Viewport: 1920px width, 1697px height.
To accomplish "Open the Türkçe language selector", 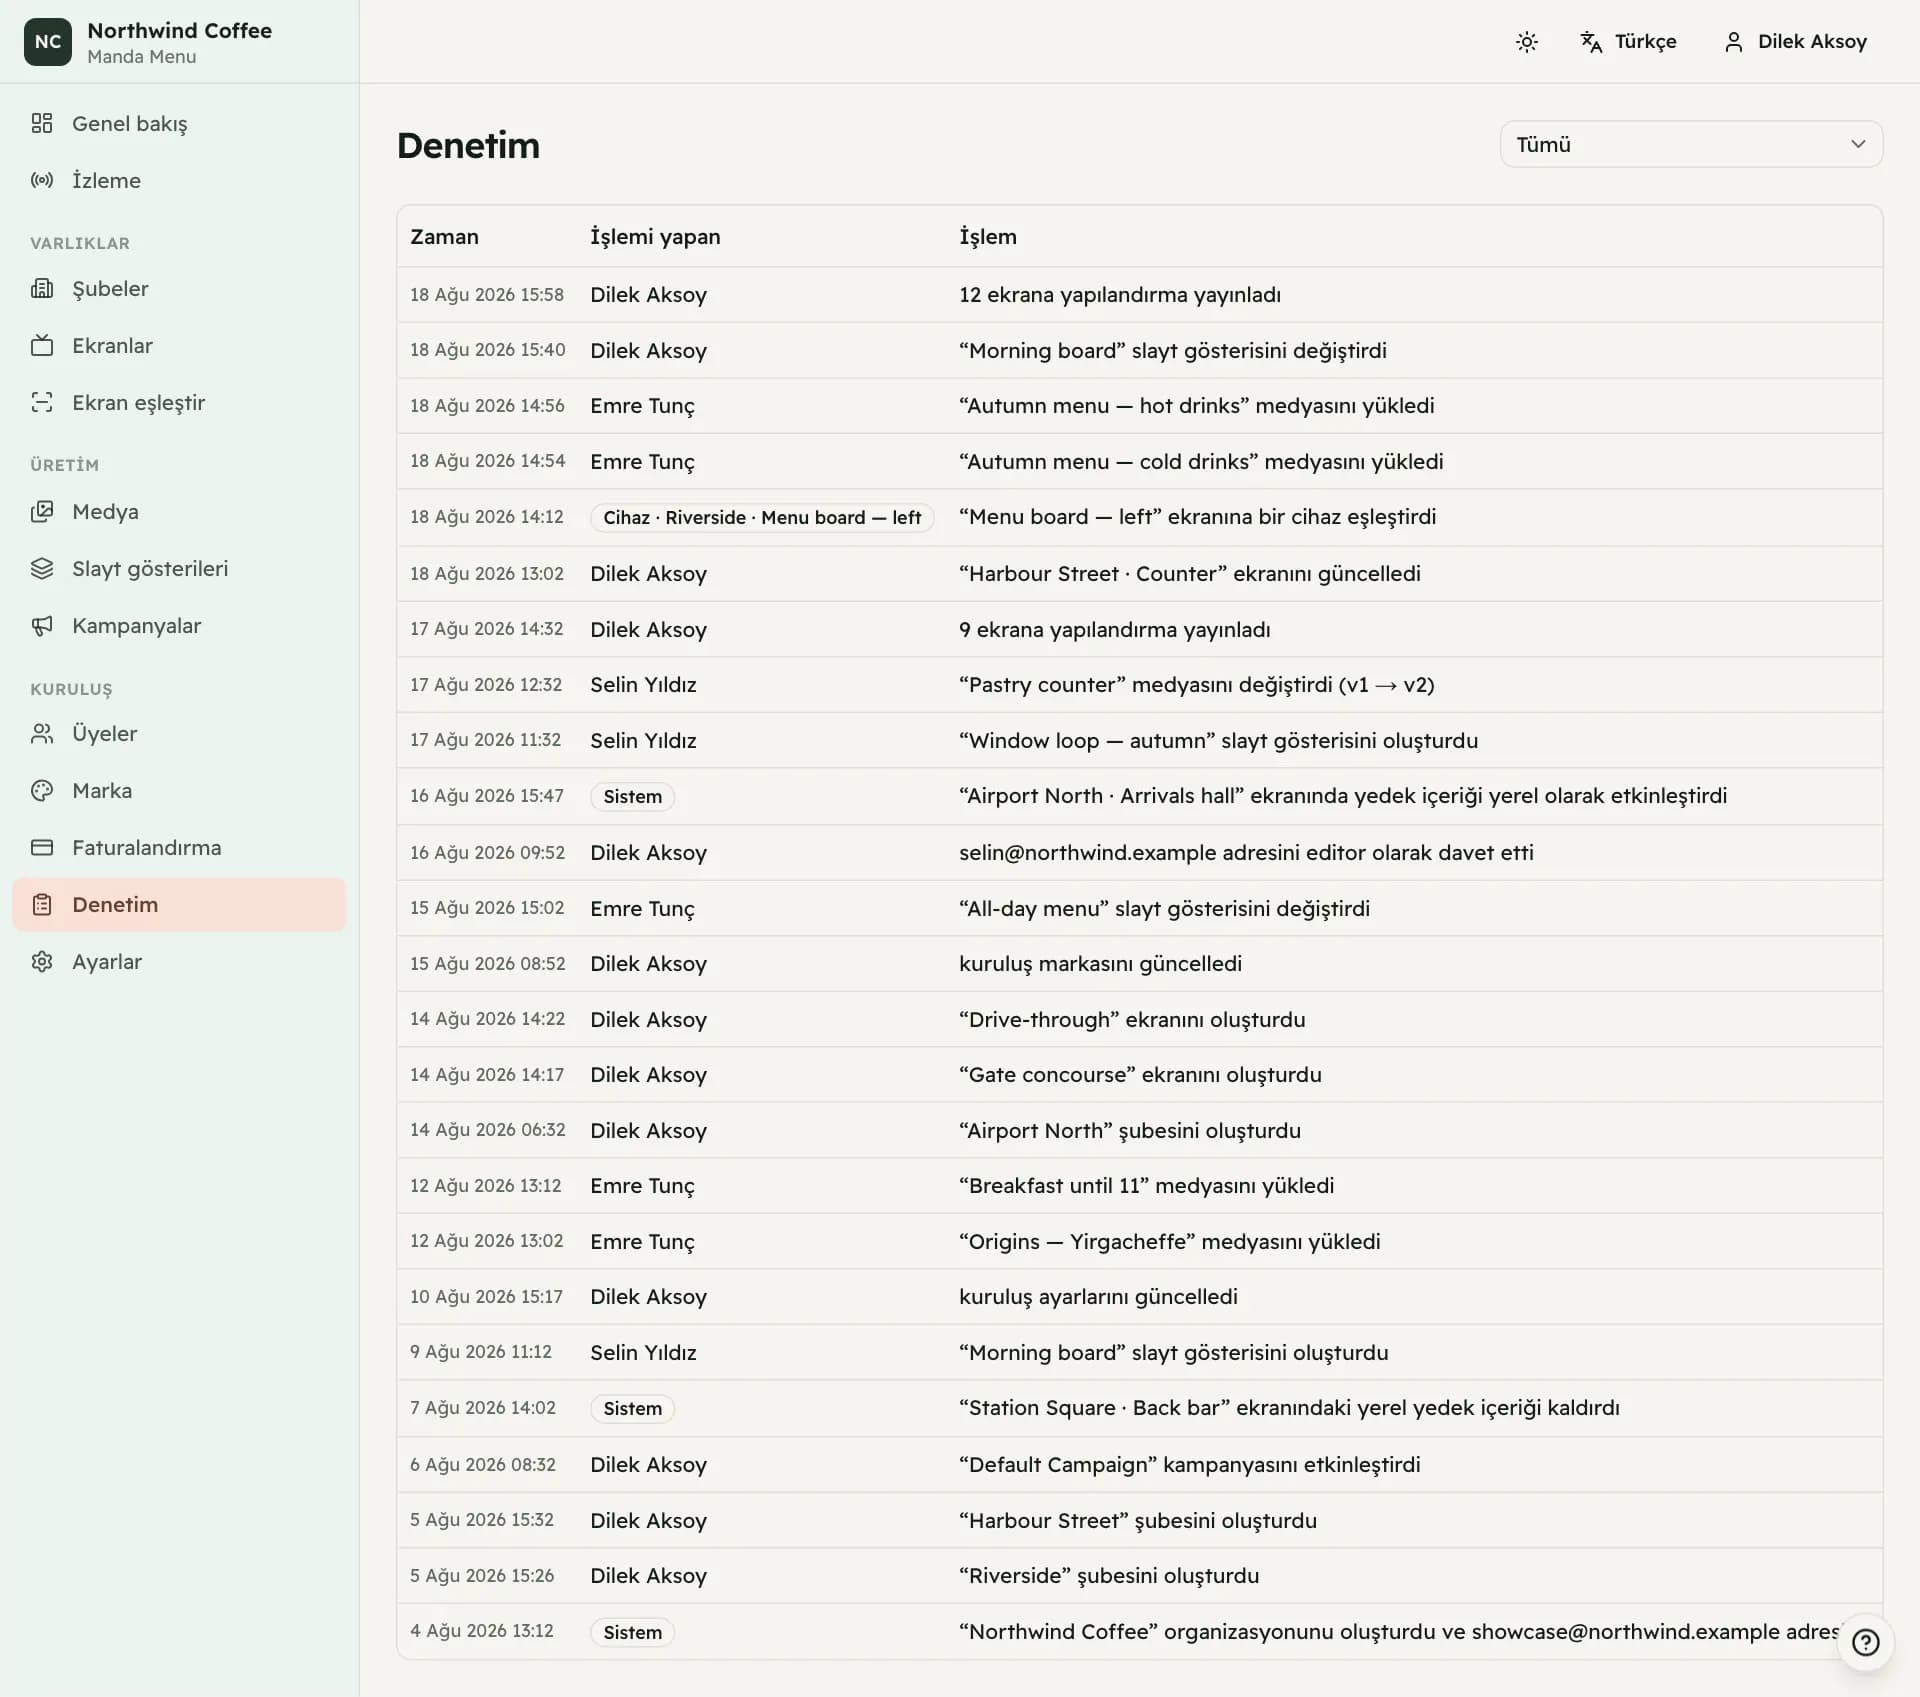I will (x=1628, y=41).
